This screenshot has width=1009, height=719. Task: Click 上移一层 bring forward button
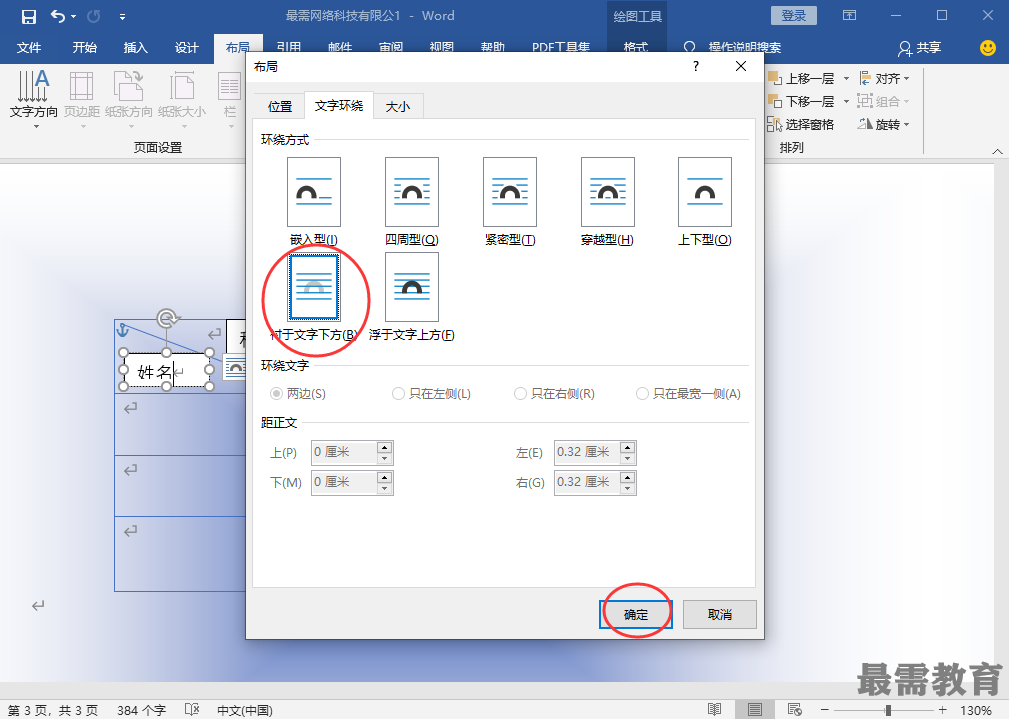point(801,79)
